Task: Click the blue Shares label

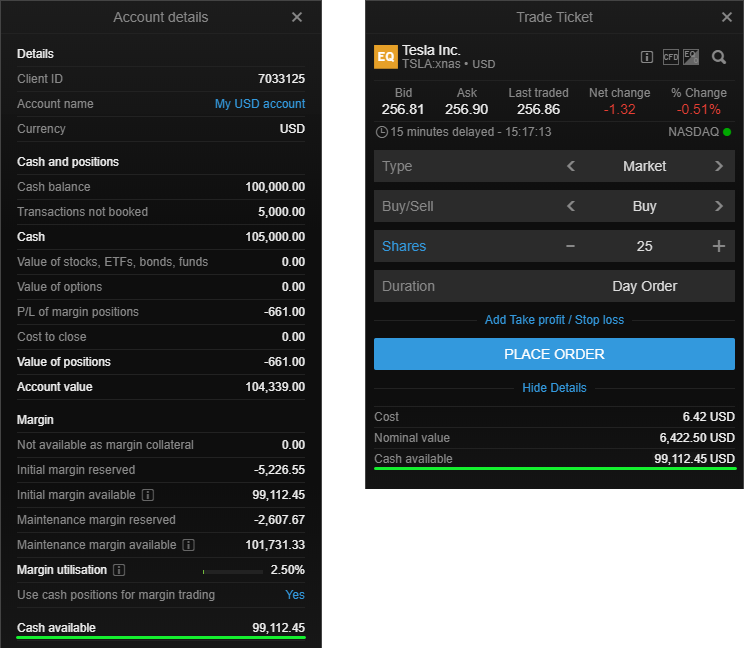Action: click(404, 246)
